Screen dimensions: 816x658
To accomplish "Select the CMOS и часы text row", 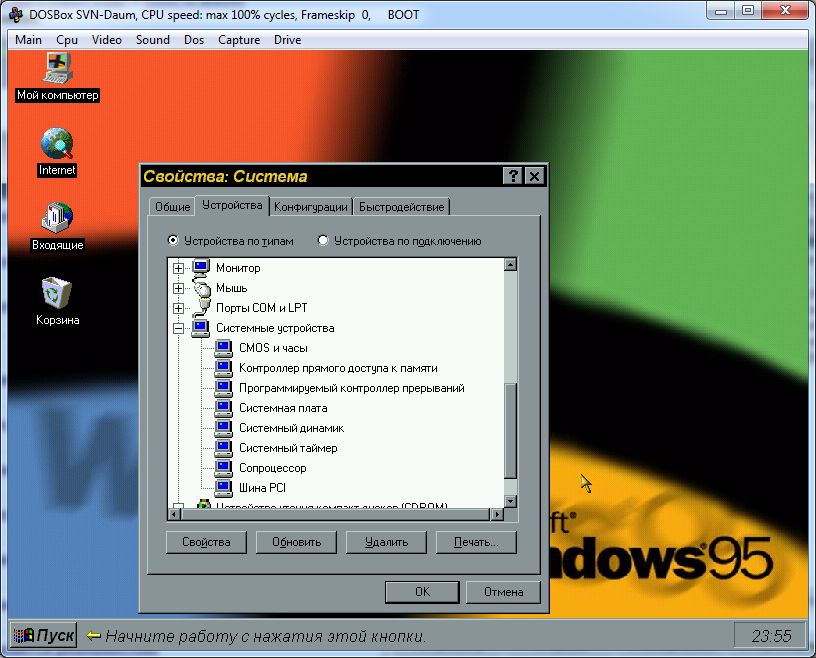I will point(273,348).
